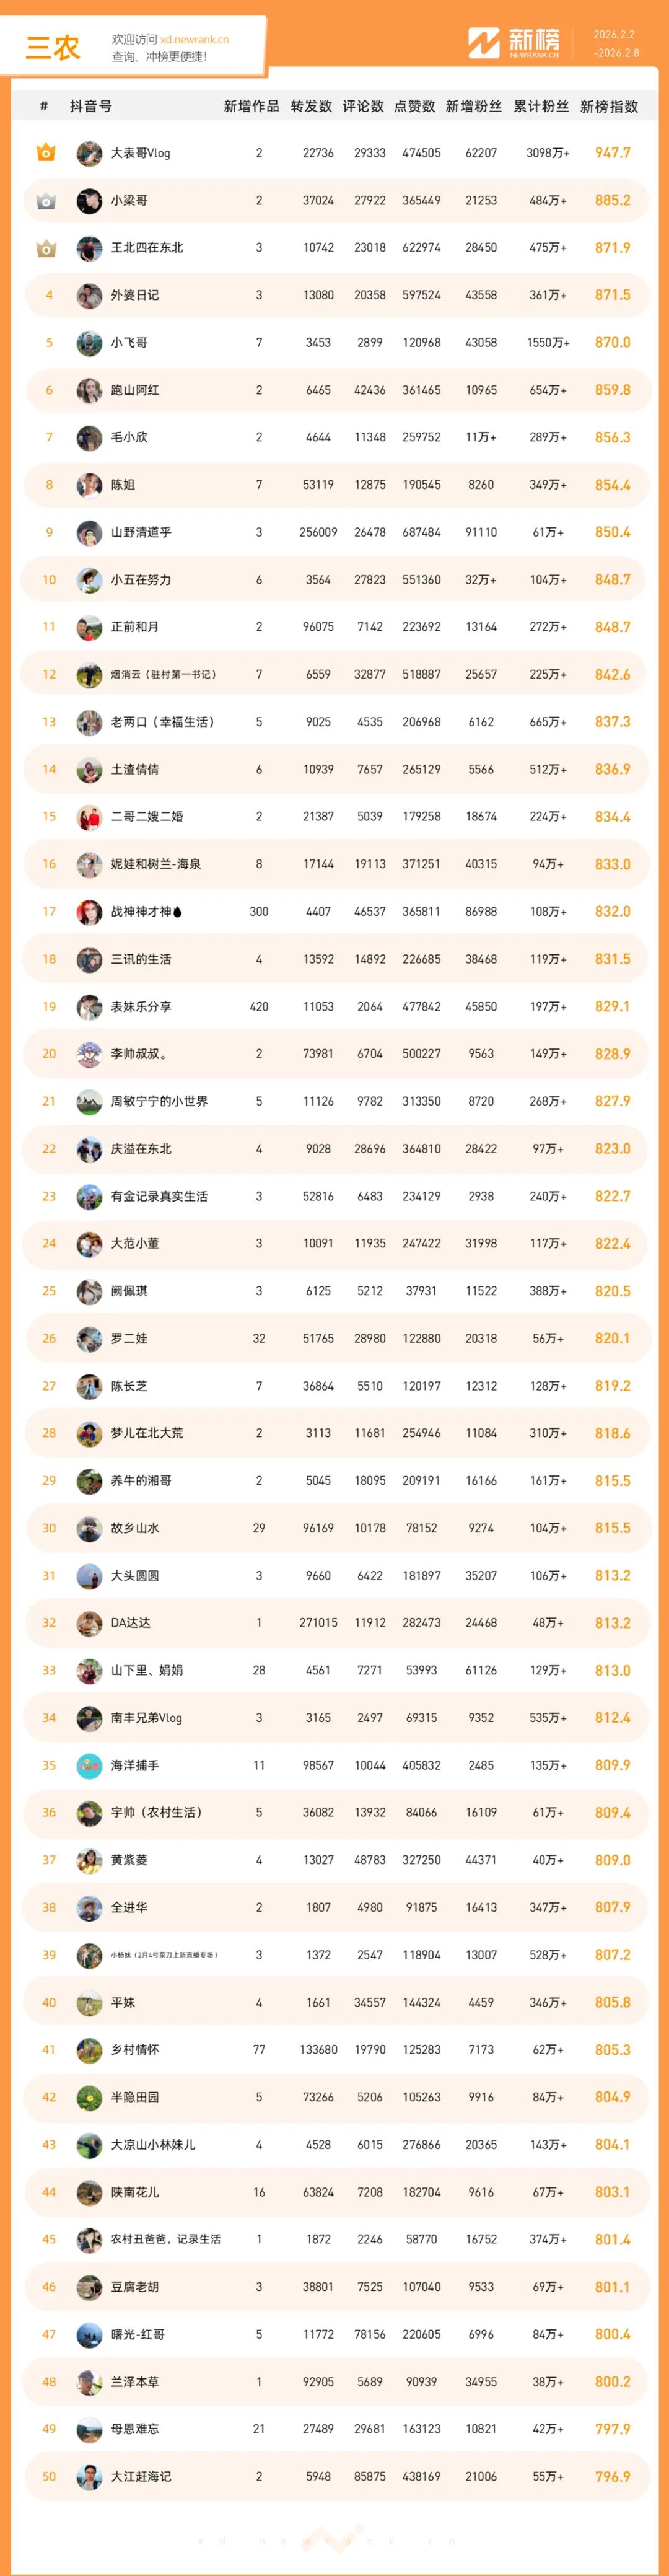Image resolution: width=669 pixels, height=2576 pixels.
Task: Click the avatar next to 李帅叔叔。
Action: click(89, 1054)
